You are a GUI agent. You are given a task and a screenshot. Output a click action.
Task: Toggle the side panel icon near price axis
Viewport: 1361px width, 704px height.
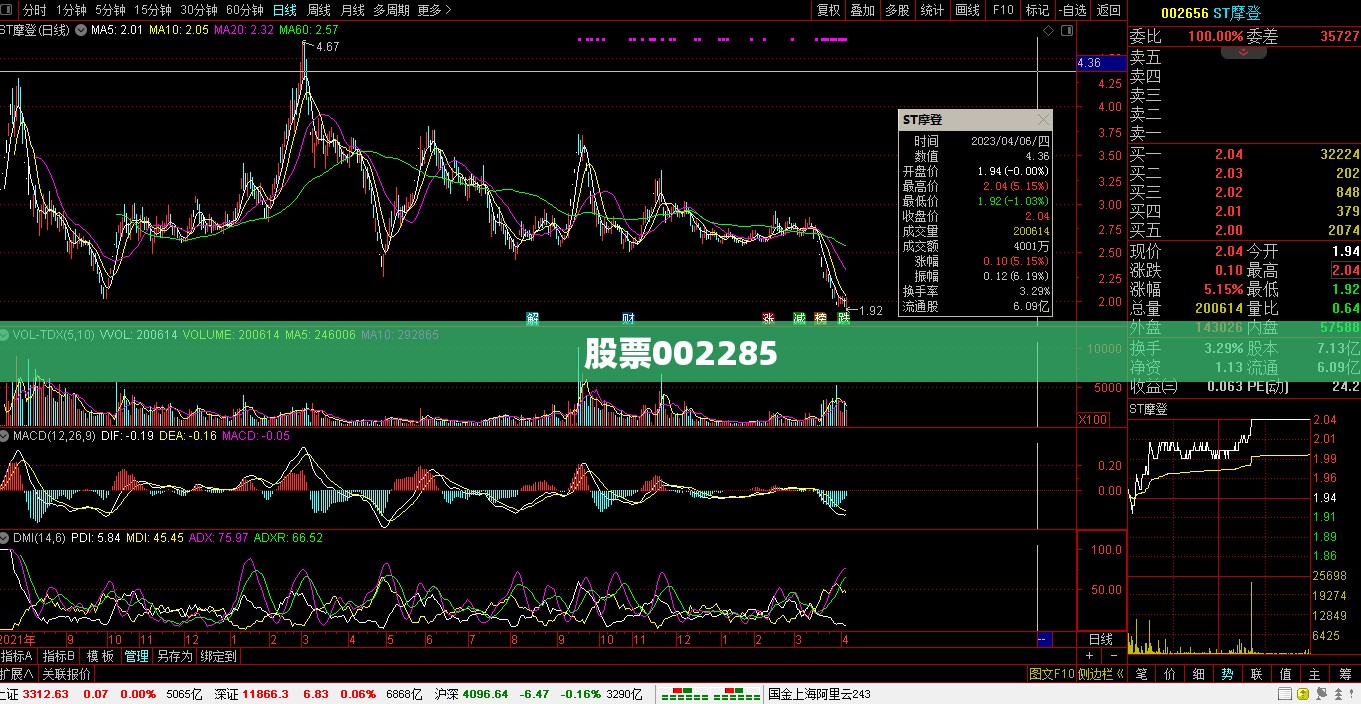(1068, 31)
